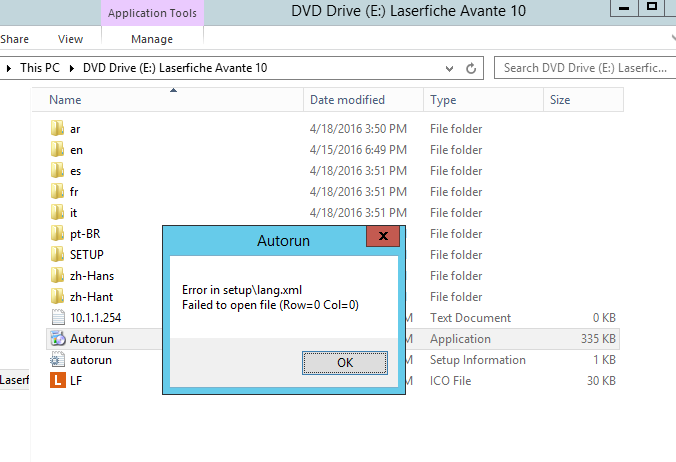Click the ICO File type cell
The height and width of the screenshot is (462, 676).
pyautogui.click(x=451, y=381)
